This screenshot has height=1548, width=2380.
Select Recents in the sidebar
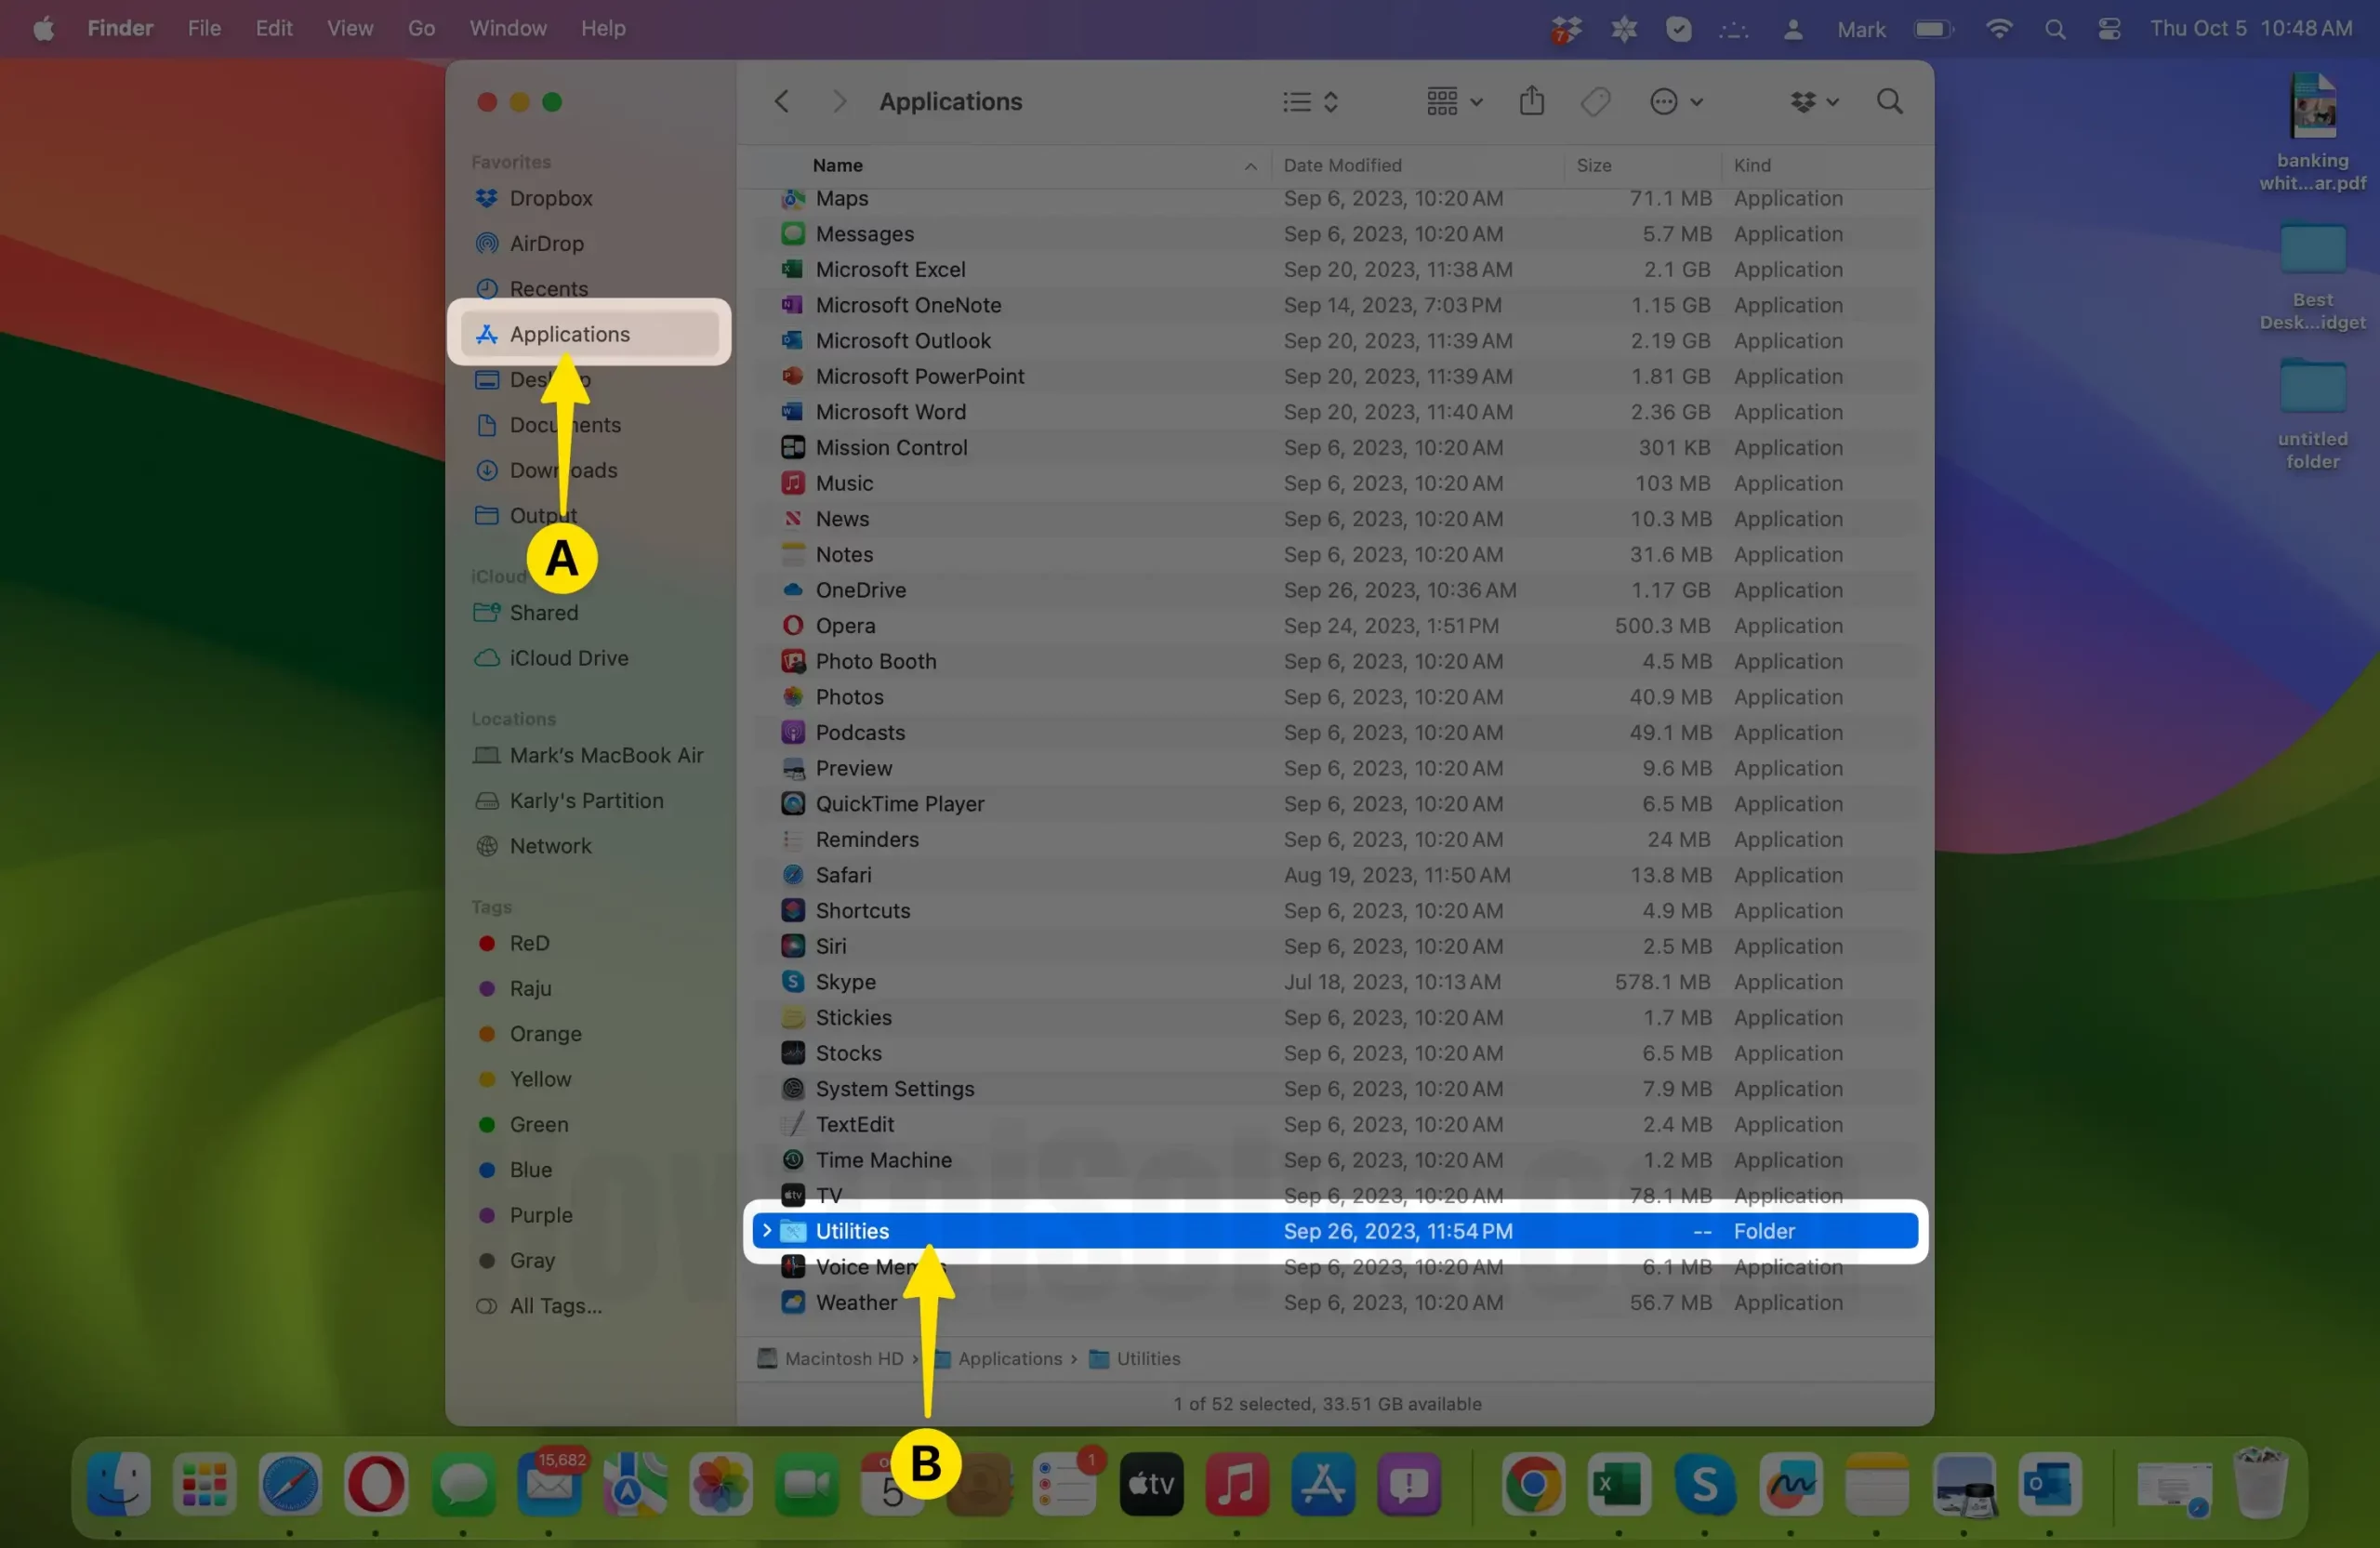(x=548, y=288)
